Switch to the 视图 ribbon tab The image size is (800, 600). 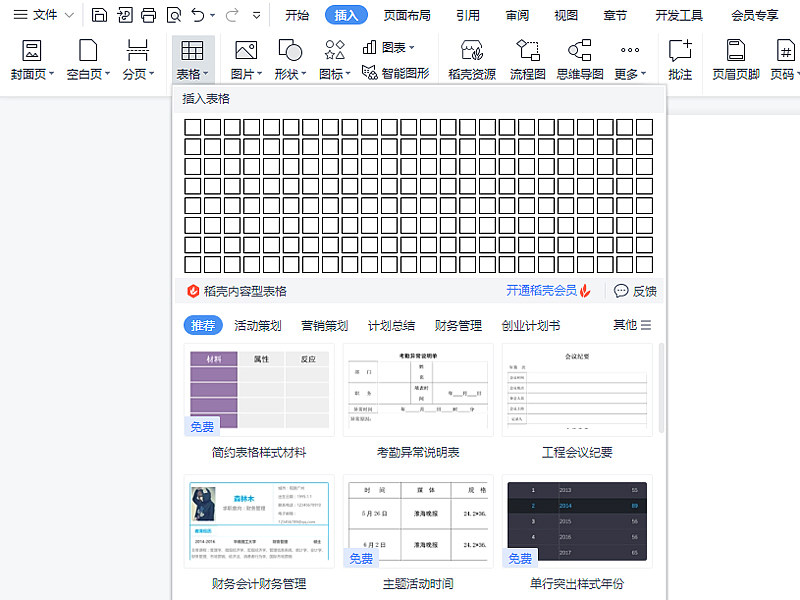tap(566, 15)
